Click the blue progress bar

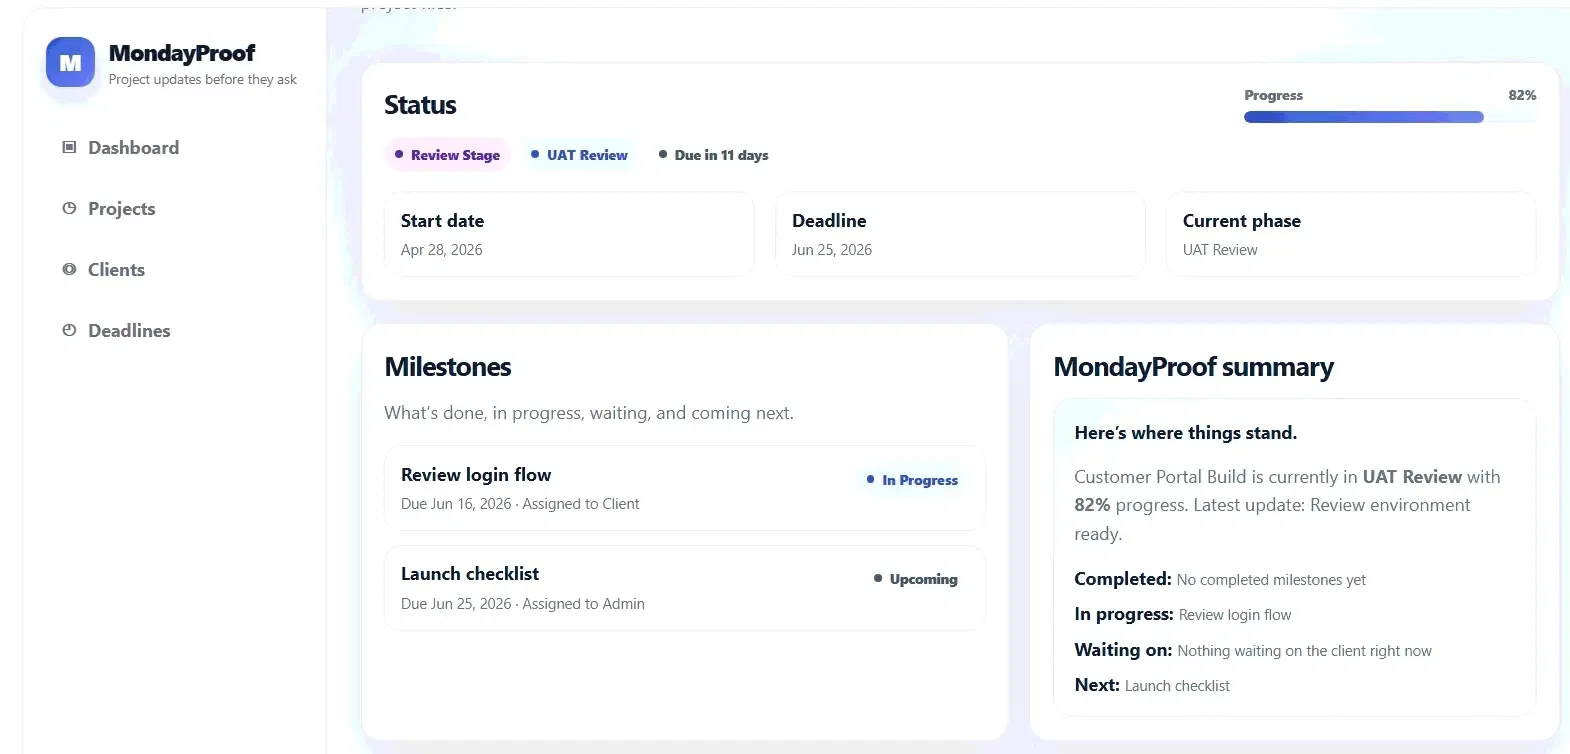(x=1364, y=117)
